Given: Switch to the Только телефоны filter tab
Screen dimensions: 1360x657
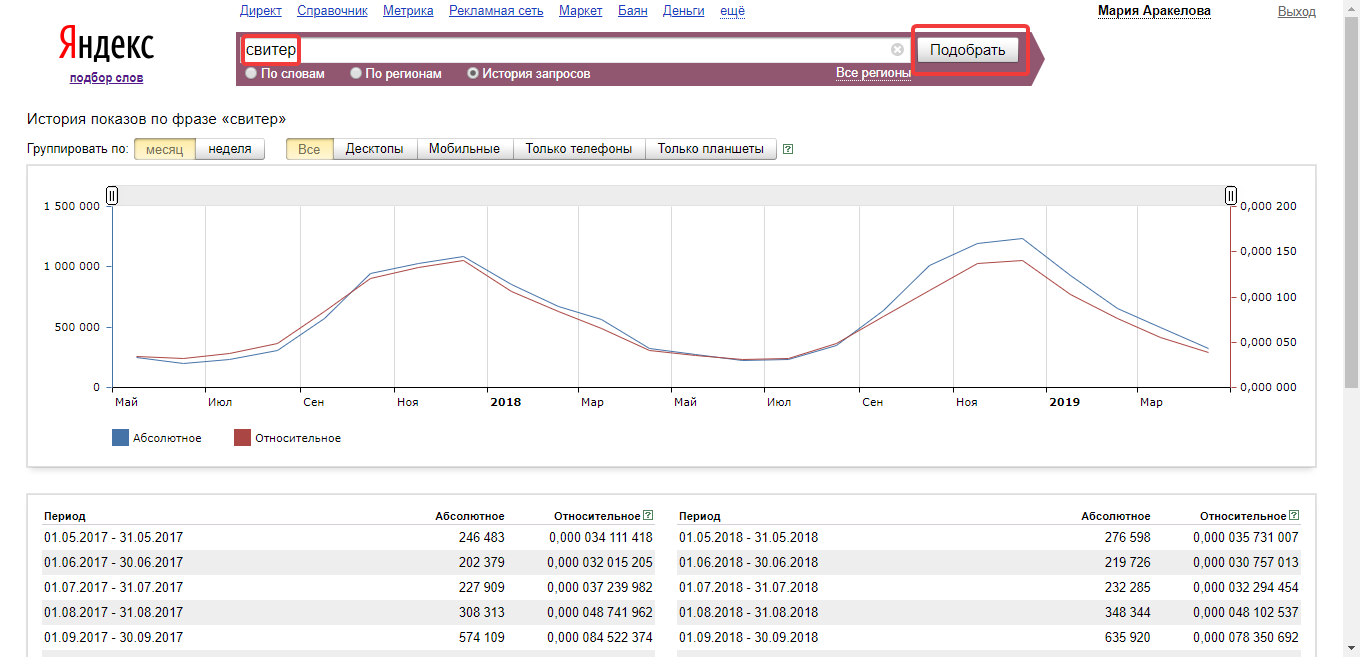Looking at the screenshot, I should click(579, 149).
